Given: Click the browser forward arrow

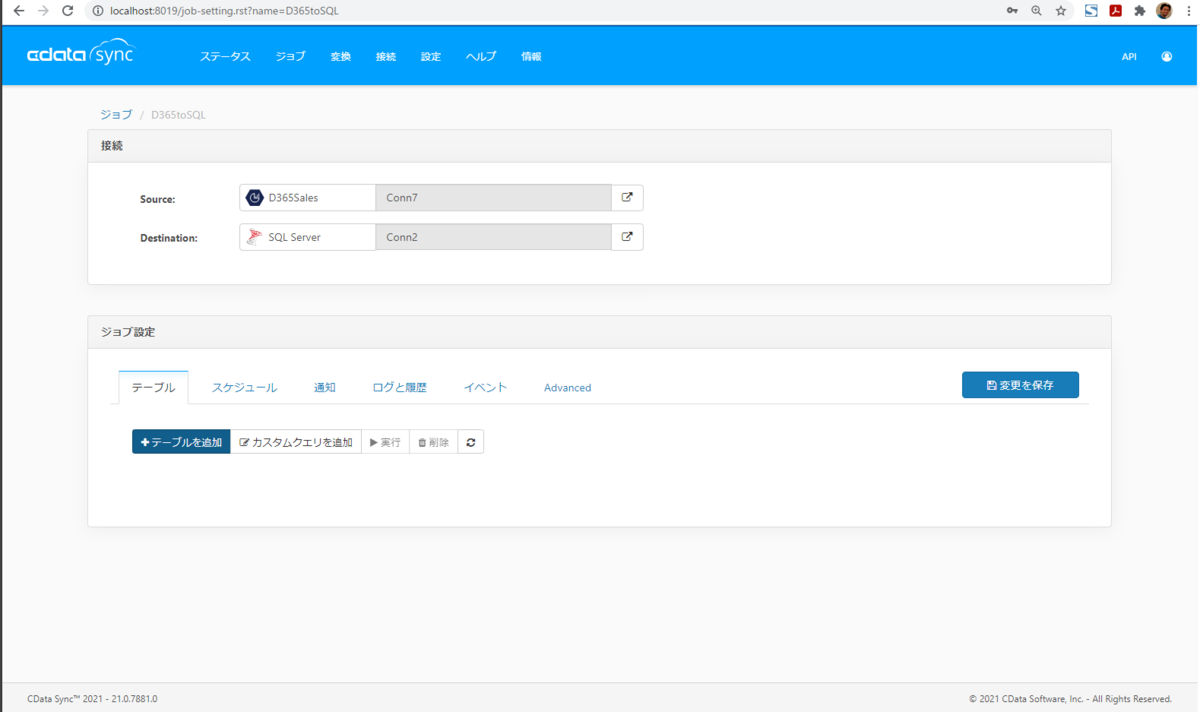Looking at the screenshot, I should (x=43, y=11).
